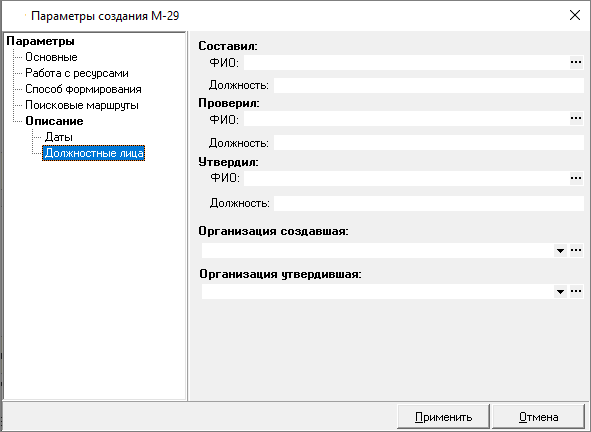Select the root Параметры tree node
The image size is (591, 432).
(x=41, y=41)
